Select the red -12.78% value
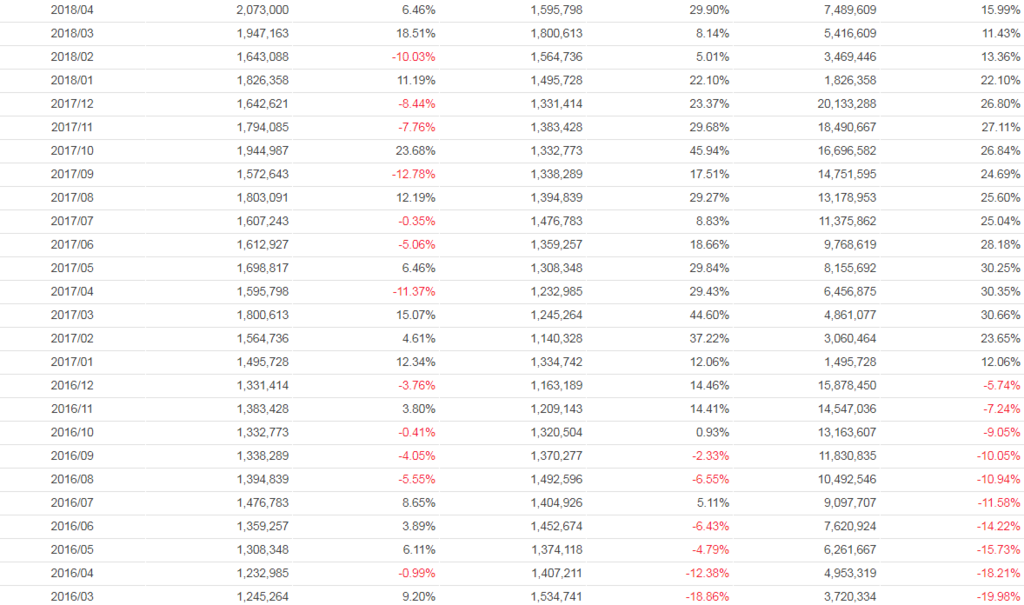1024x605 pixels. (x=414, y=174)
